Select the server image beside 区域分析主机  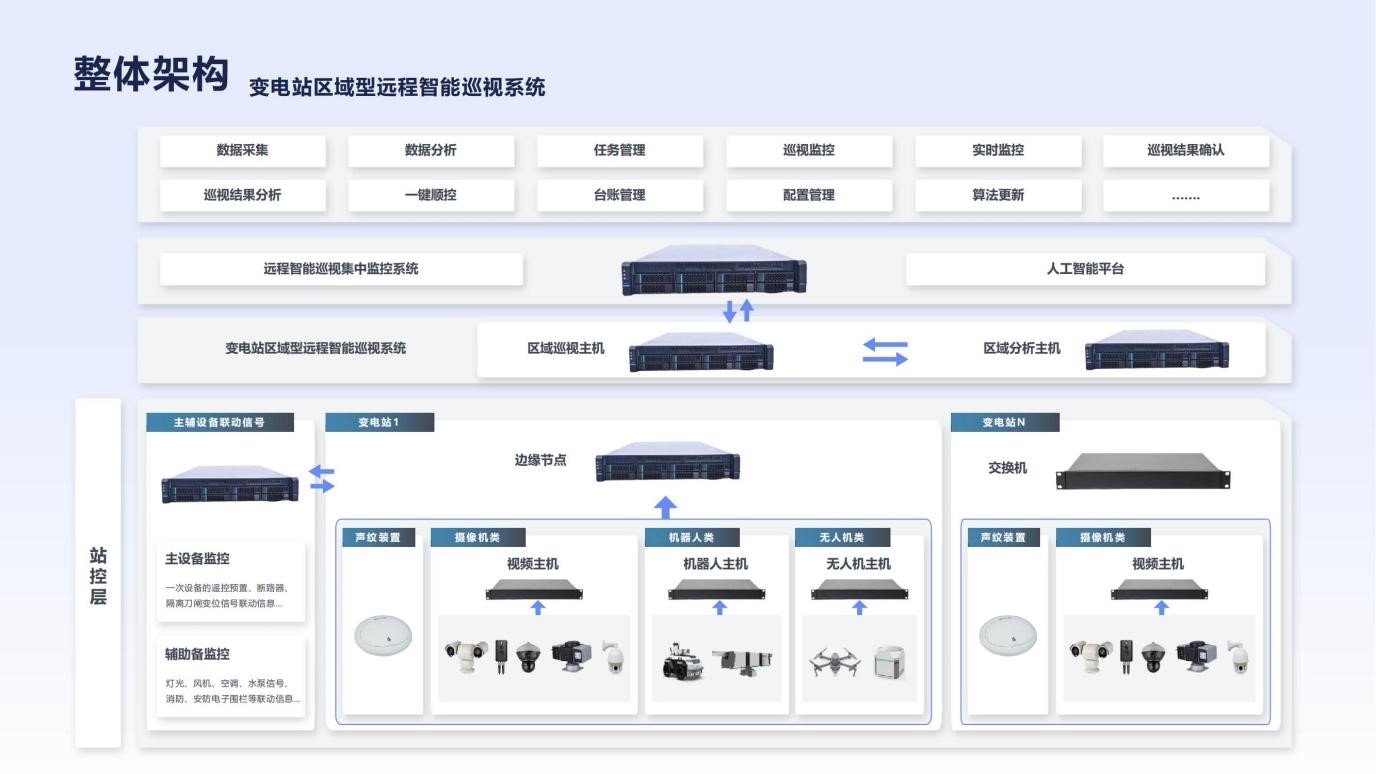tap(1157, 352)
